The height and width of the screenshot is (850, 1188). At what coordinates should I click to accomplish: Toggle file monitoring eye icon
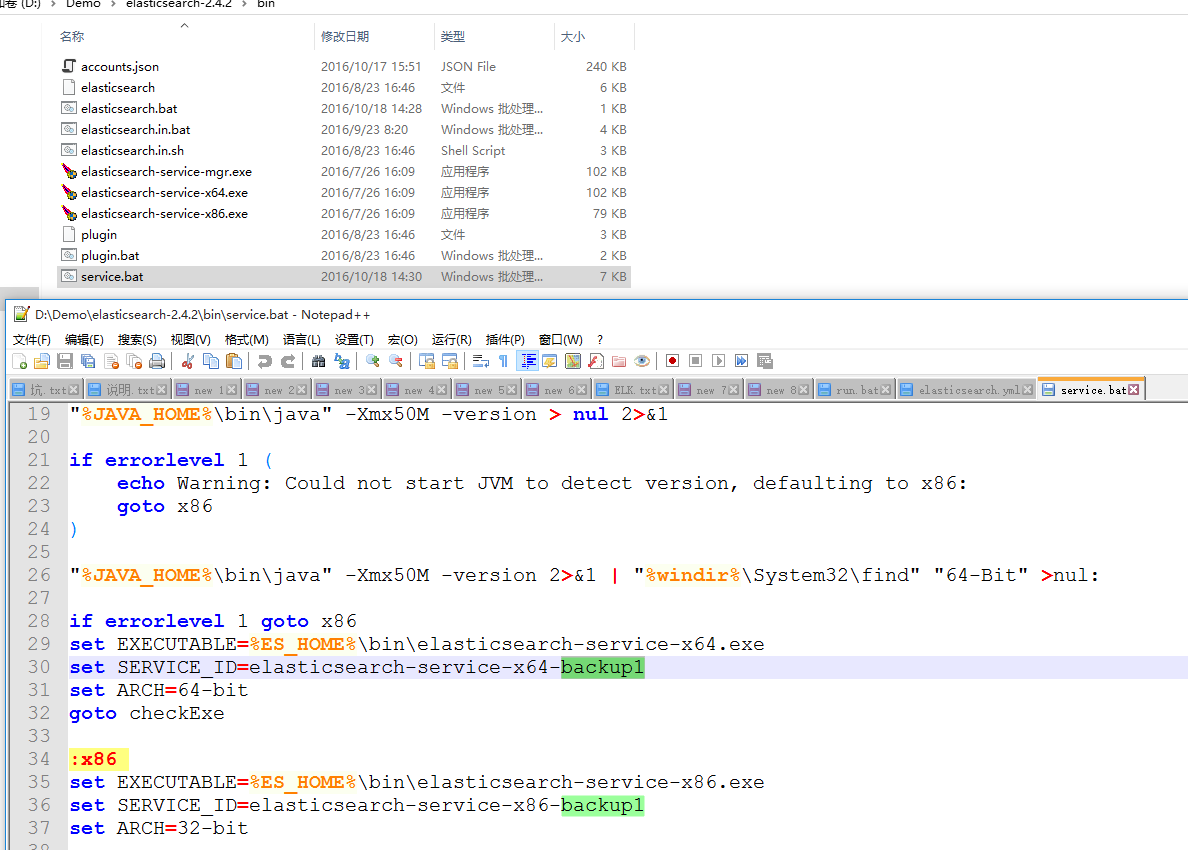(642, 361)
